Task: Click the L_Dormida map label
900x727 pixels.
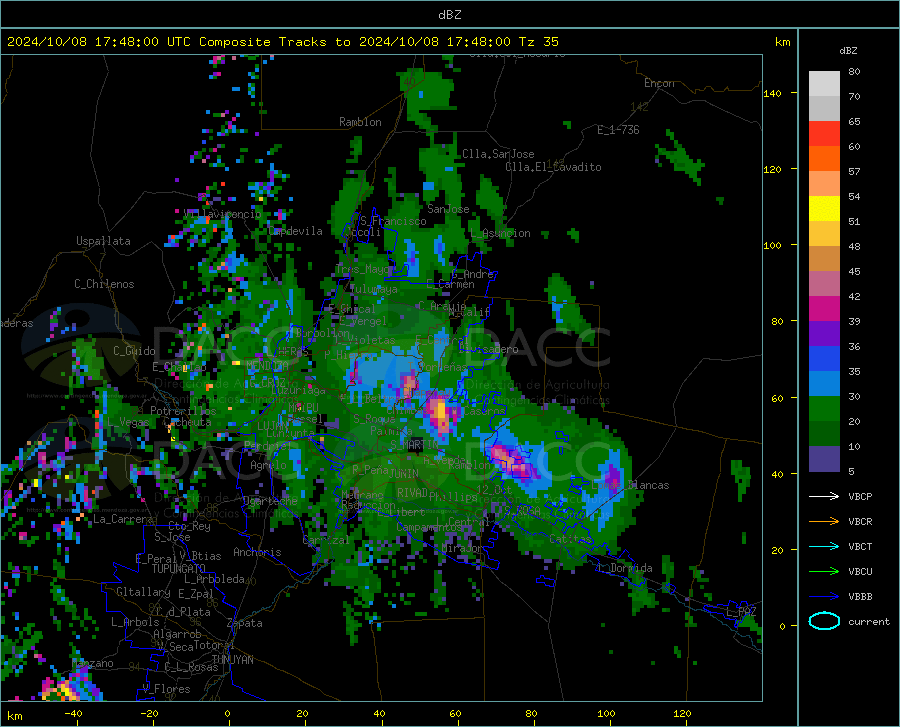Action: (x=624, y=568)
